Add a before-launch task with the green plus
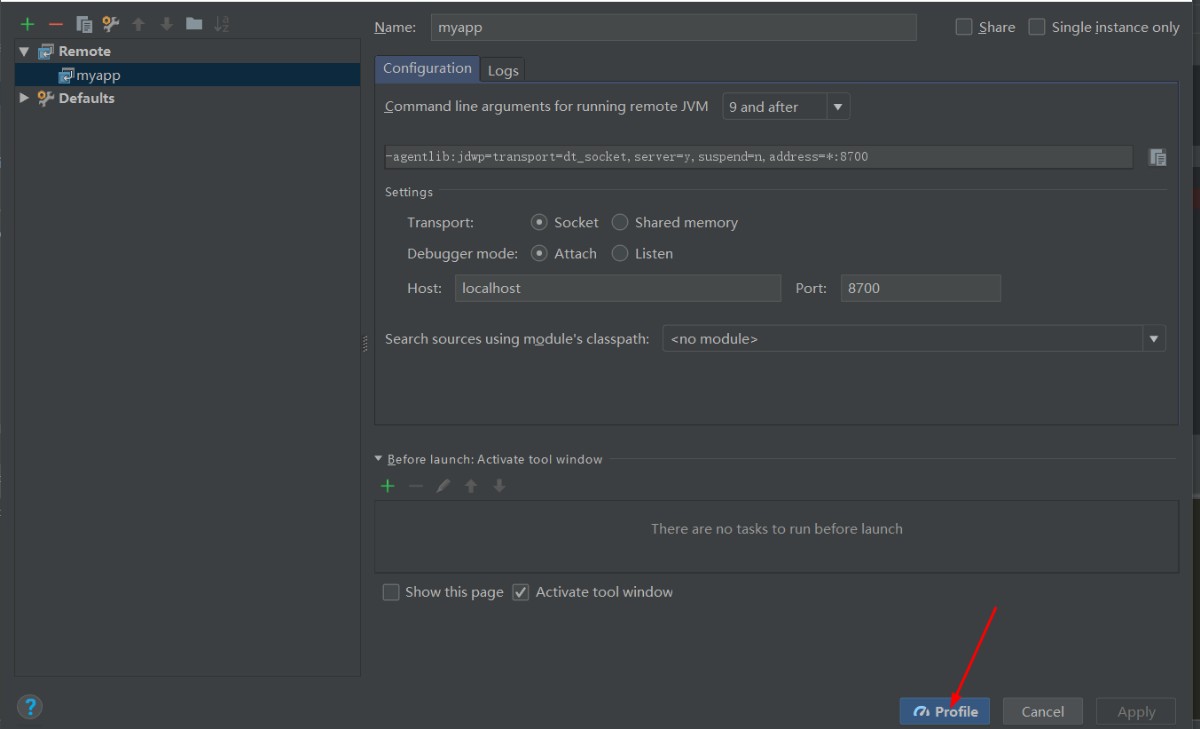The image size is (1200, 729). pyautogui.click(x=388, y=486)
